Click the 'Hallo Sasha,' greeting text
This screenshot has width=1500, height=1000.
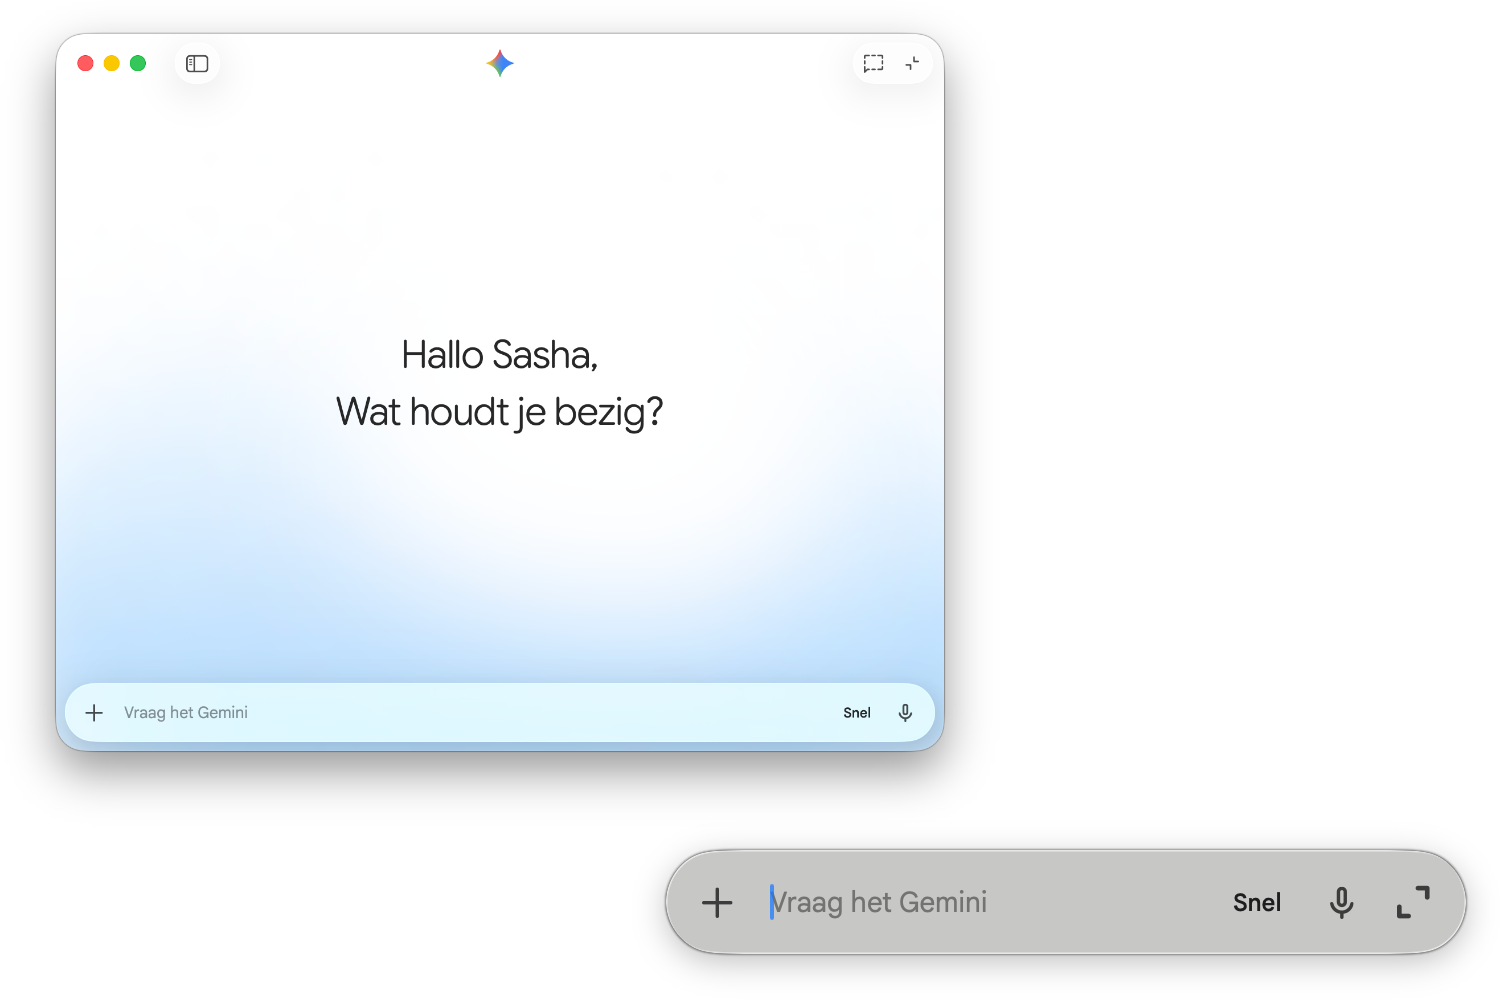(x=499, y=355)
